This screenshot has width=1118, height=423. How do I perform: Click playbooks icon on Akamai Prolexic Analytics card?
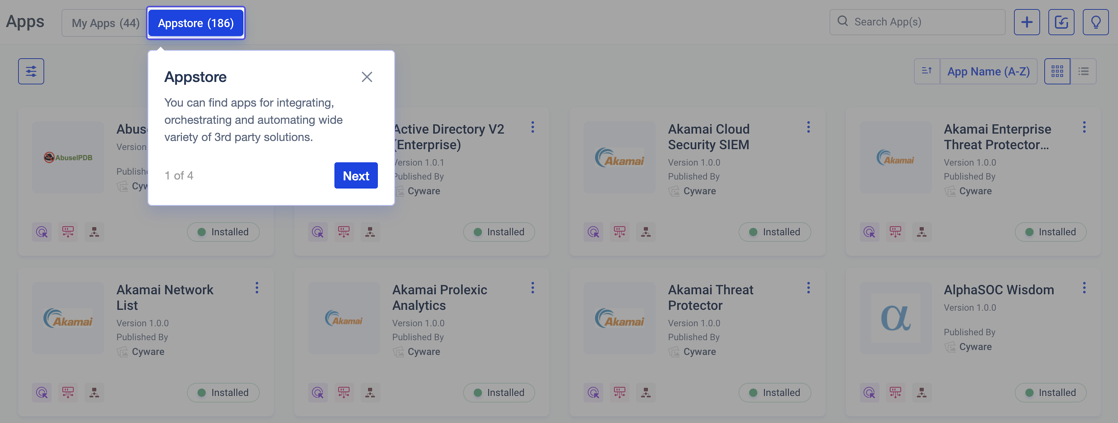click(x=344, y=393)
